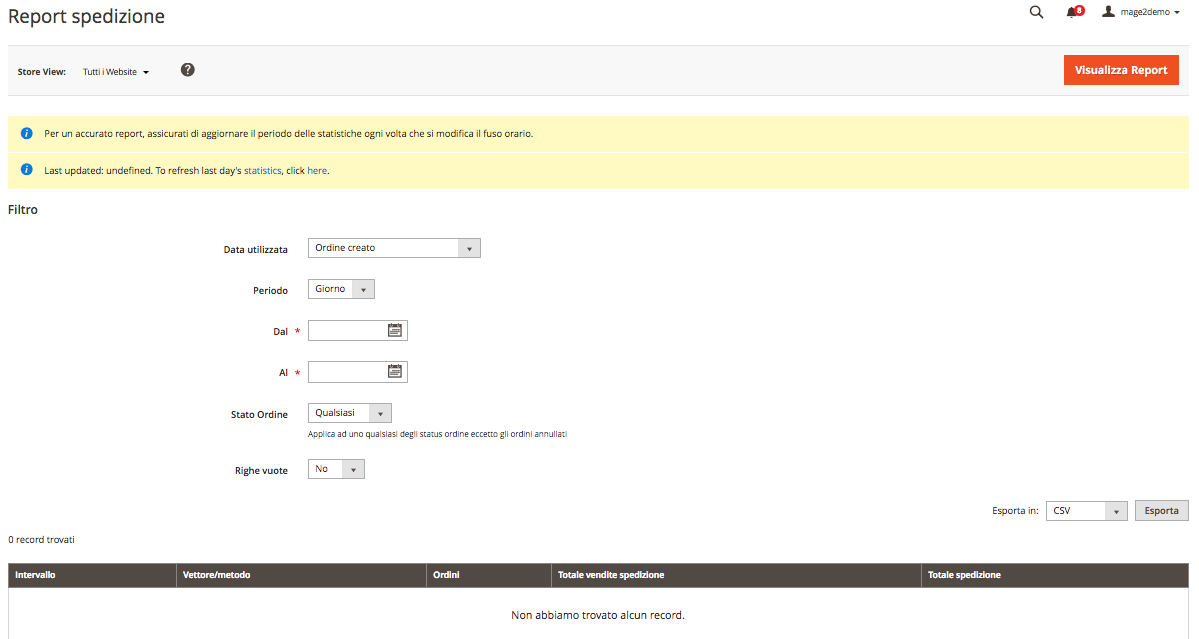The image size is (1199, 639).
Task: Click the Totale vendite spedizione column header
Action: pyautogui.click(x=736, y=575)
